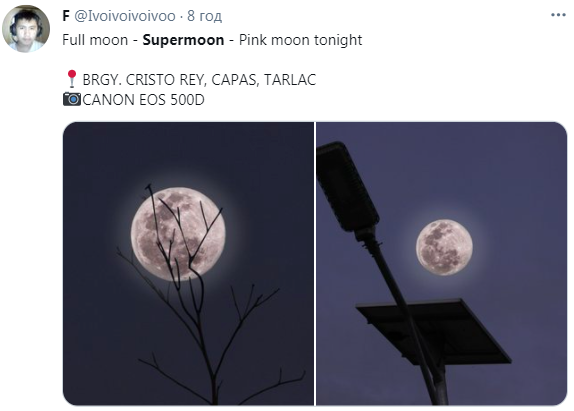Open the @Ivoivoivoivoo handle link

(125, 16)
